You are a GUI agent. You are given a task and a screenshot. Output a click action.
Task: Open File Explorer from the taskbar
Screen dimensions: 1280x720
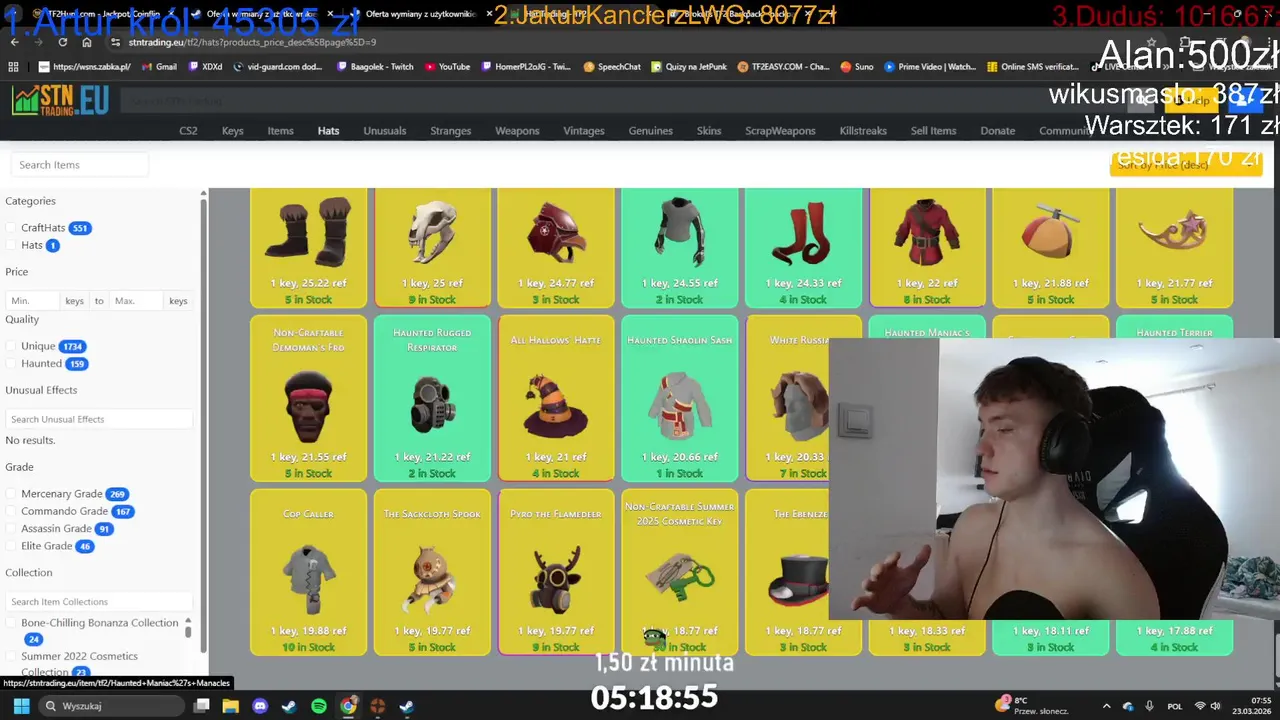pos(230,706)
